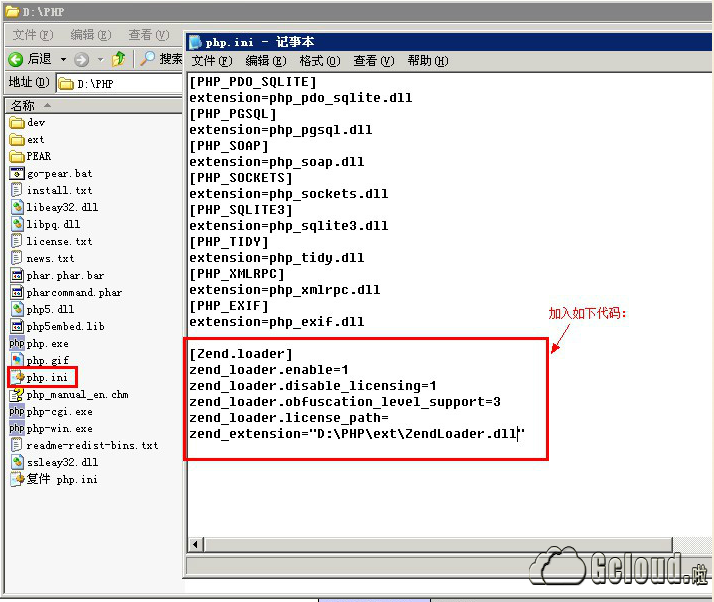Viewport: 714px width, 602px height.
Task: Select the install.txt file icon
Action: pyautogui.click(x=17, y=190)
